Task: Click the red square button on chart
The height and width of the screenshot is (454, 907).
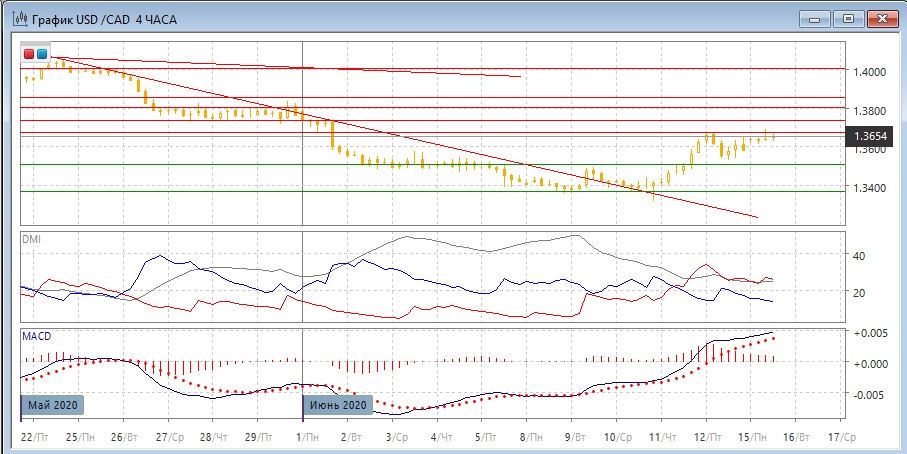Action: click(30, 53)
